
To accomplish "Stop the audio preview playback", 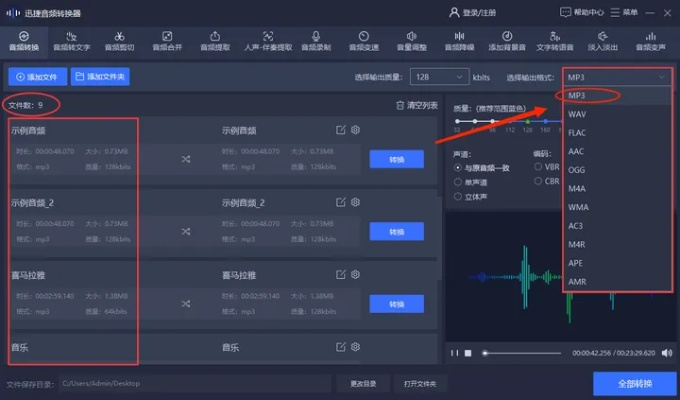I will [x=468, y=353].
